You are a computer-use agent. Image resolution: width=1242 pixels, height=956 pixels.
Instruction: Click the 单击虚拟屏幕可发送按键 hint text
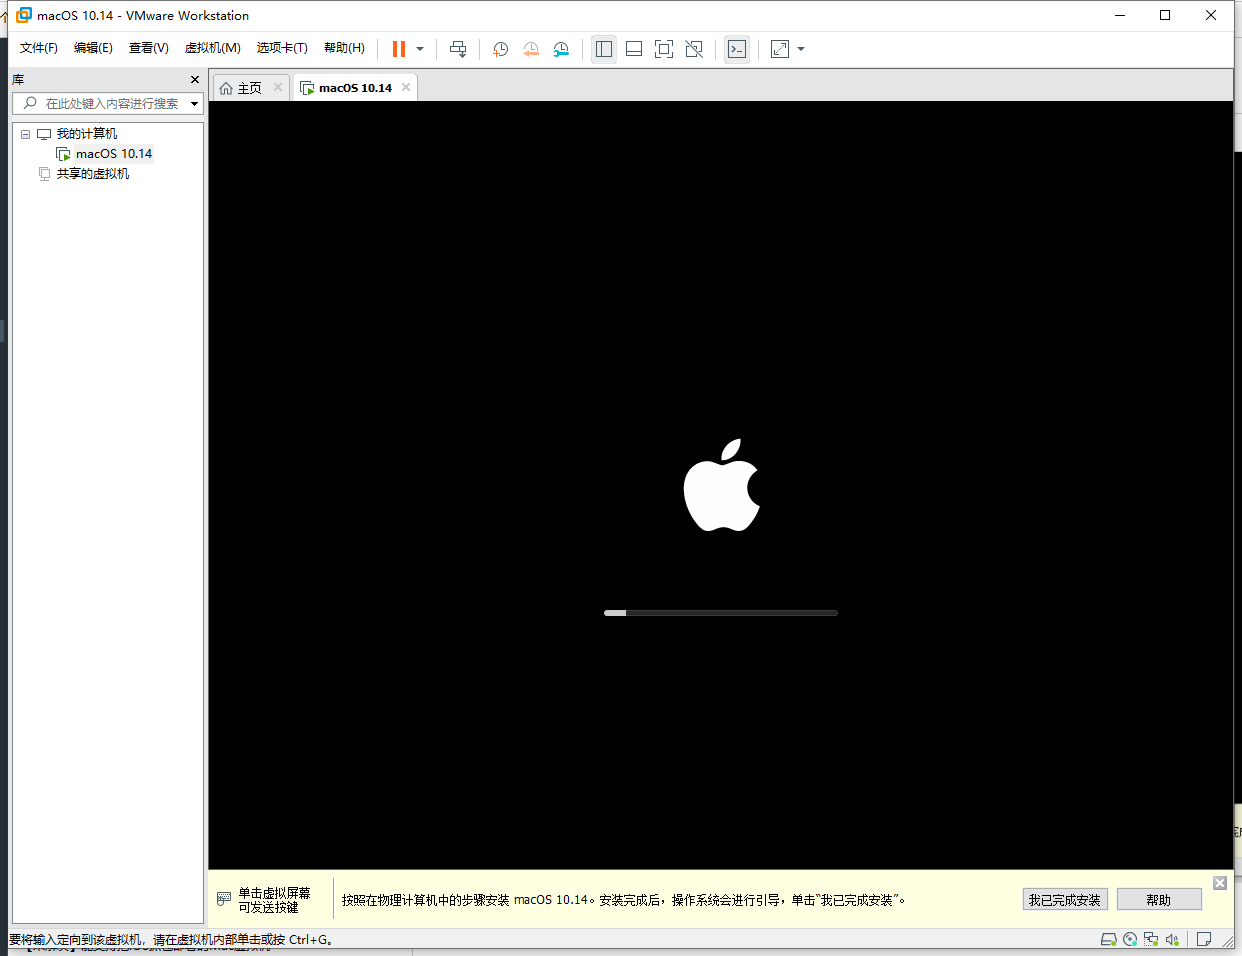tap(274, 900)
